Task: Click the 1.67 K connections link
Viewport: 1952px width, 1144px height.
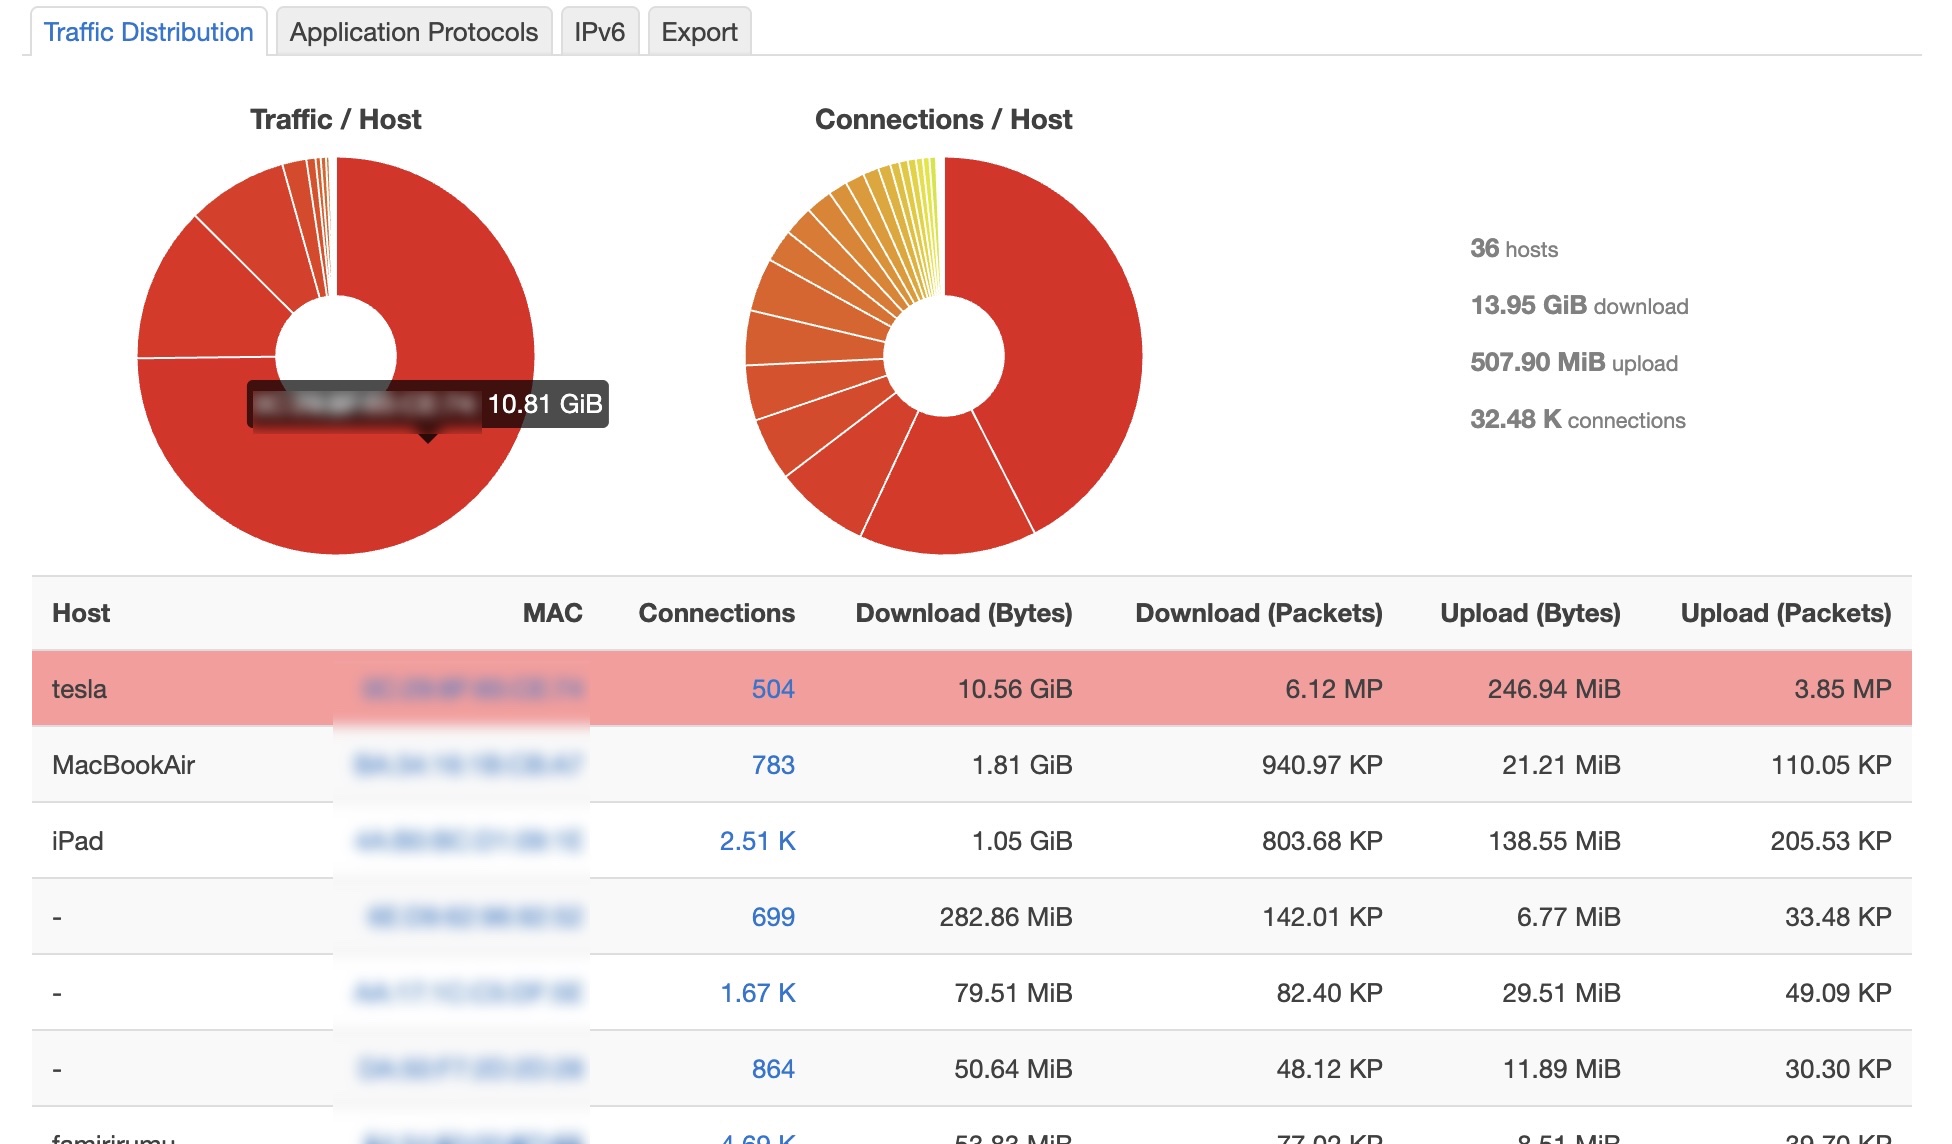Action: point(757,993)
